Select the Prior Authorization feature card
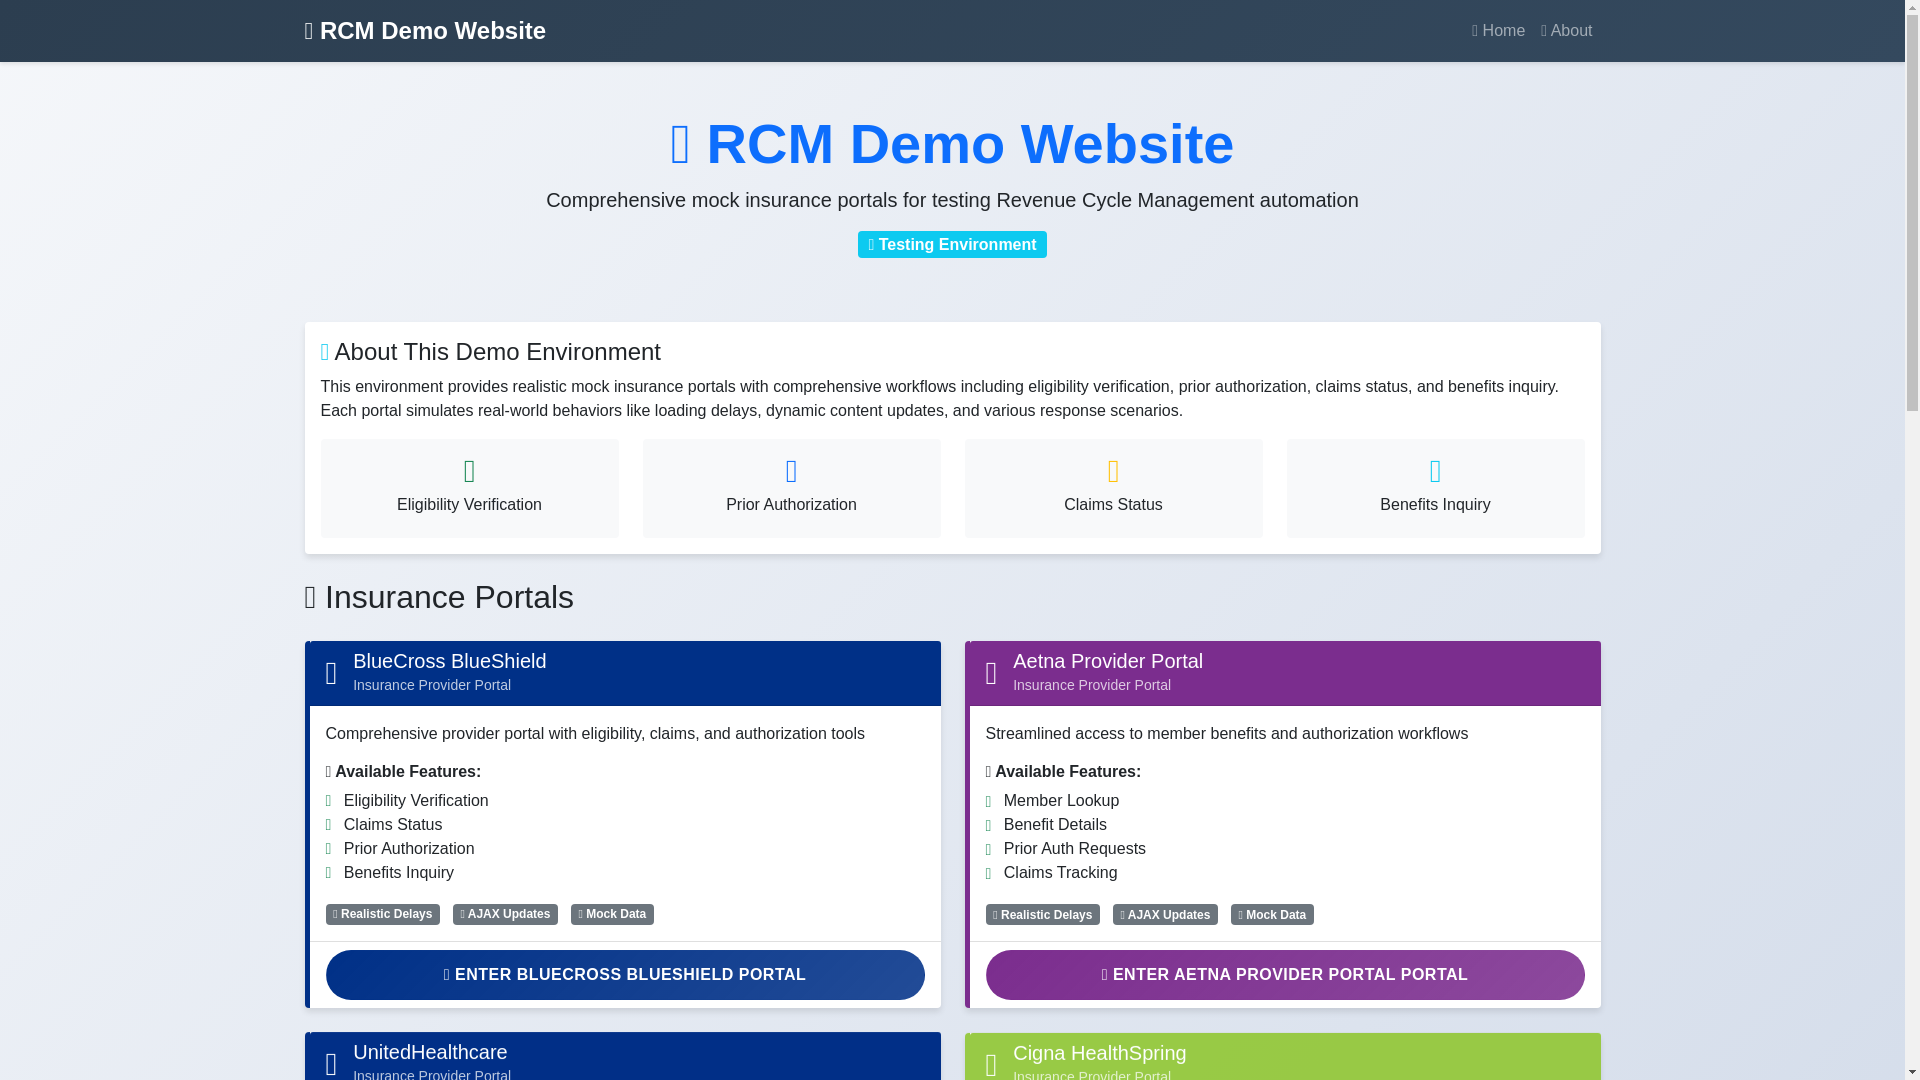 click(791, 488)
